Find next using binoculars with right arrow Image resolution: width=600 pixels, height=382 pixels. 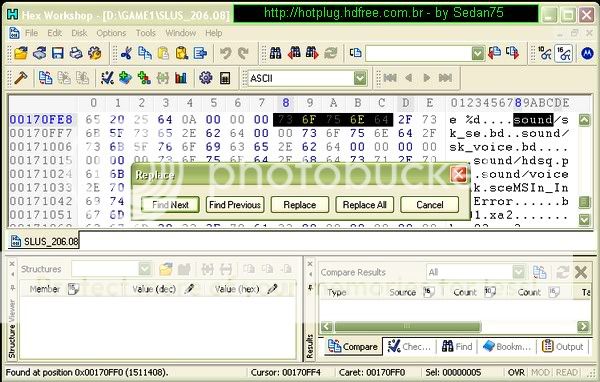pos(312,53)
